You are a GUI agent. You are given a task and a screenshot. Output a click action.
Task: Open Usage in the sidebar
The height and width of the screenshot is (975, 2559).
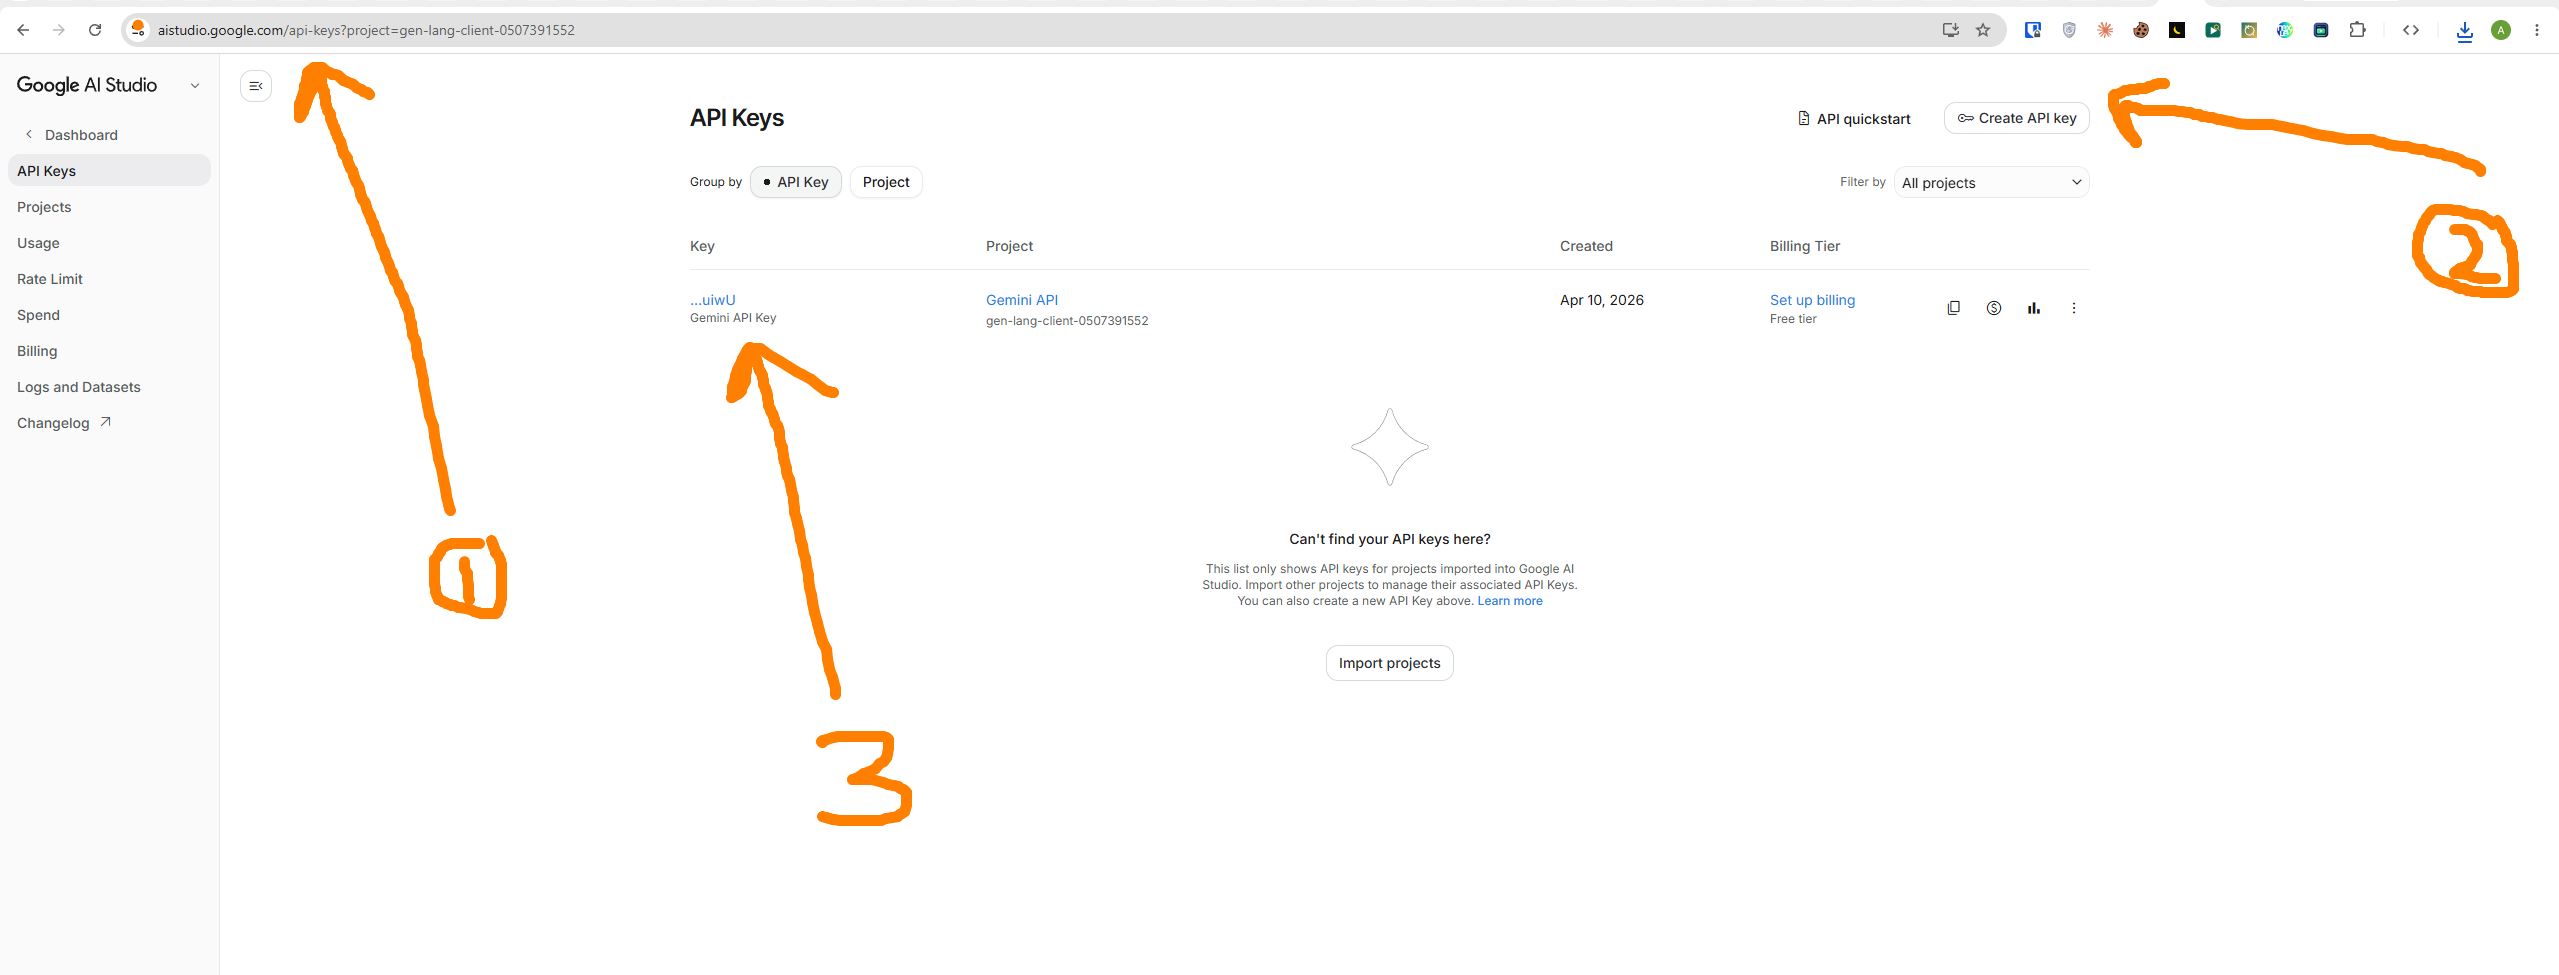click(x=38, y=243)
